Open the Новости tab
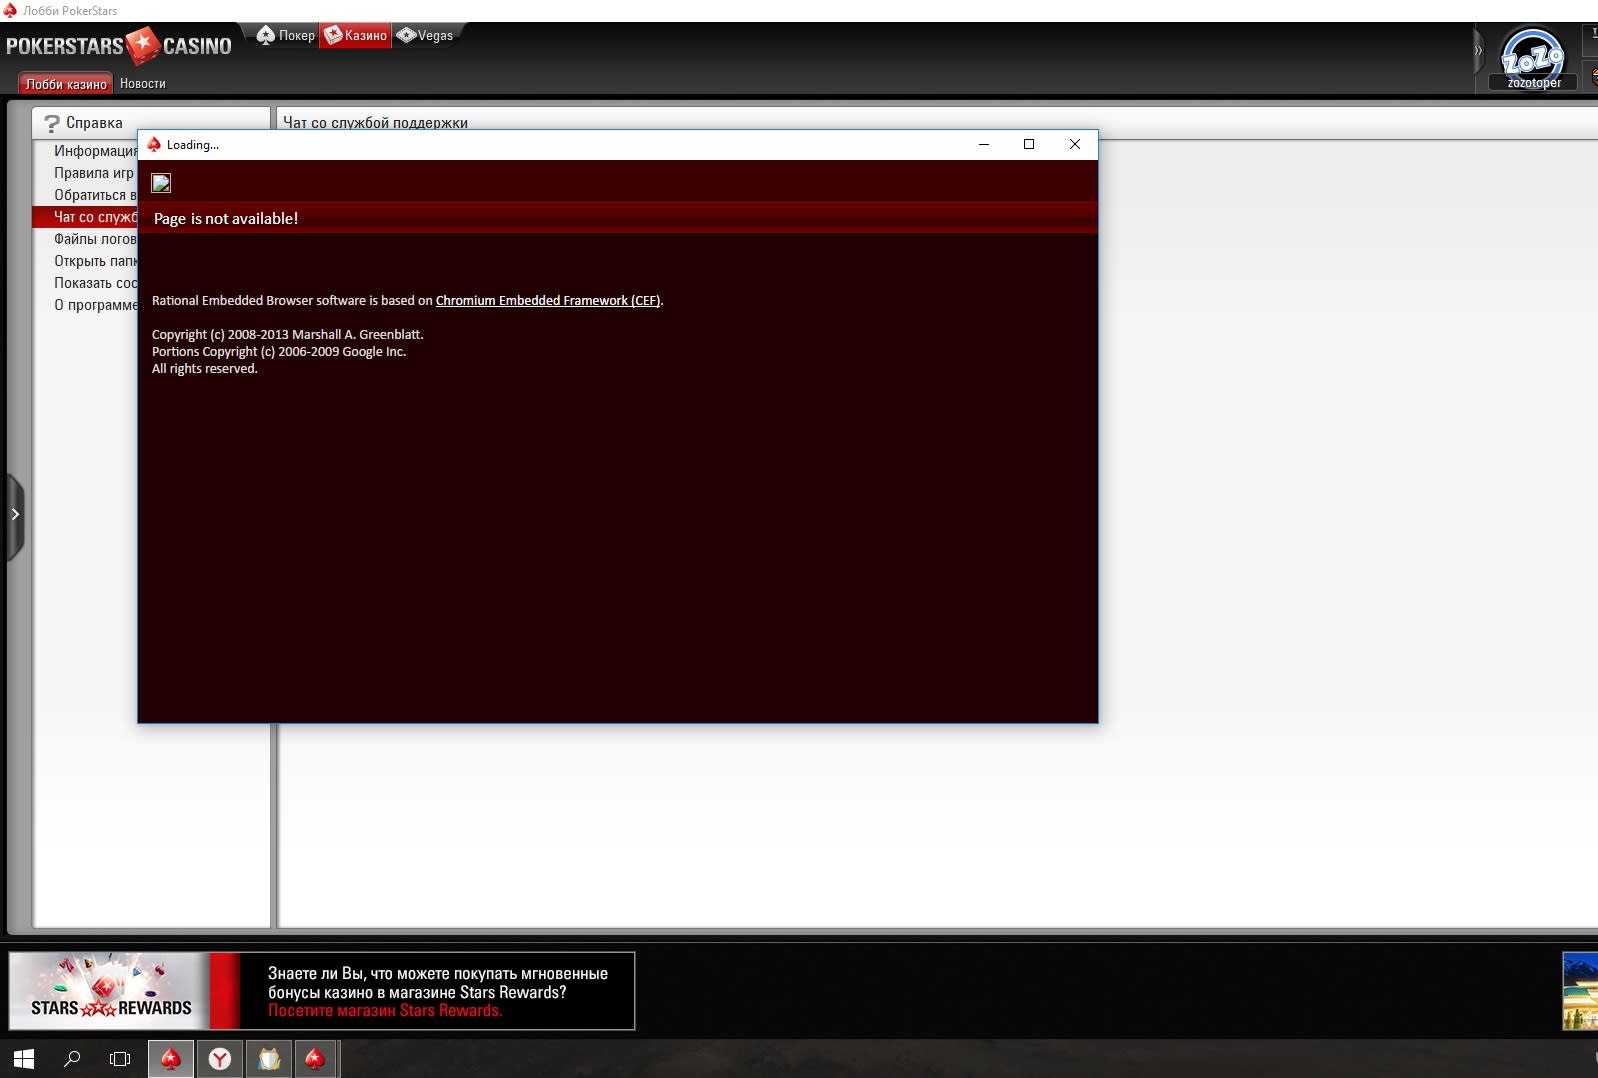The height and width of the screenshot is (1078, 1598). (x=143, y=84)
